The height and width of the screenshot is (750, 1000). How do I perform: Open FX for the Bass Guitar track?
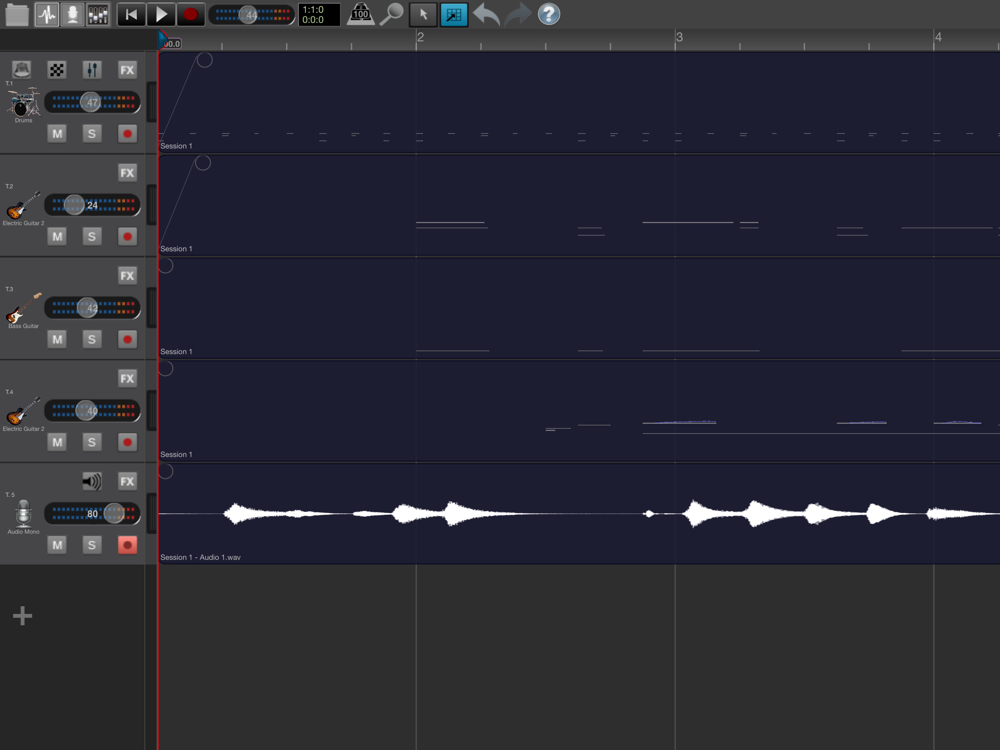(127, 276)
